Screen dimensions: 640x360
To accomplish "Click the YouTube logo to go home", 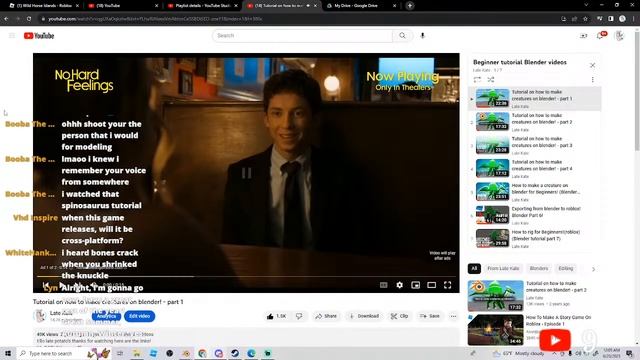I will (39, 36).
